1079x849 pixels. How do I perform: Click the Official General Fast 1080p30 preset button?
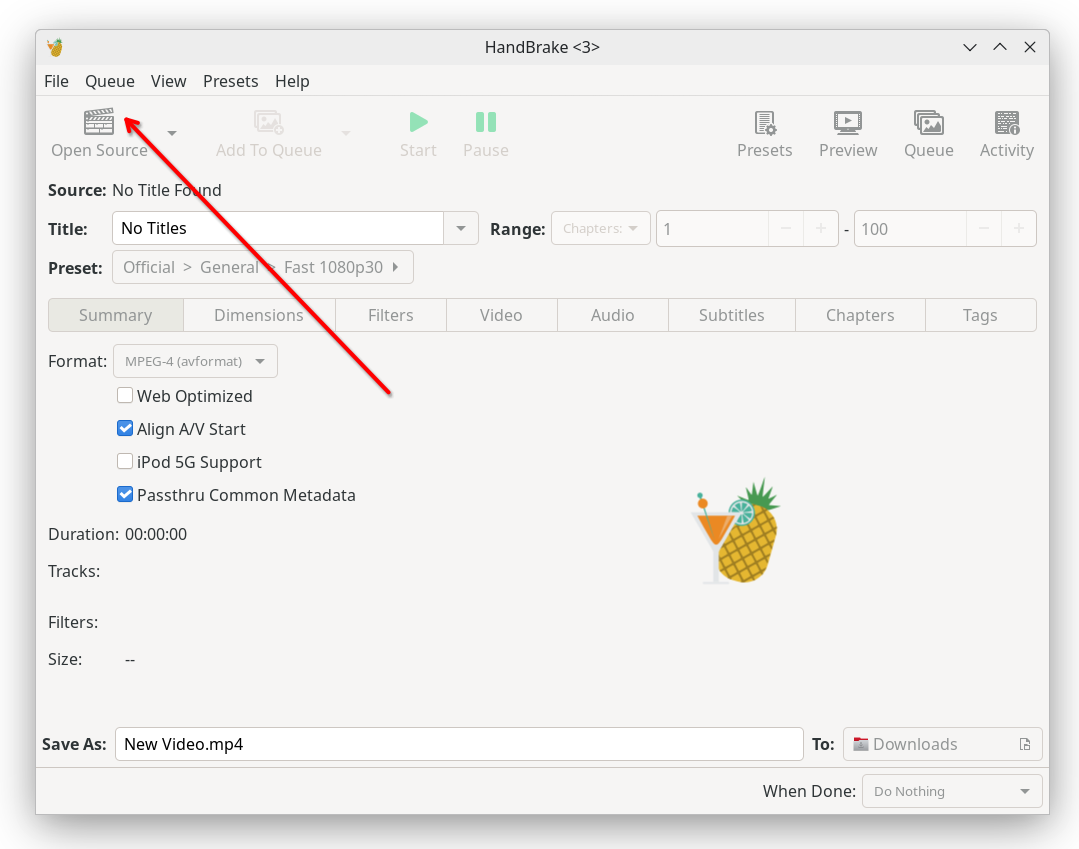pyautogui.click(x=262, y=267)
